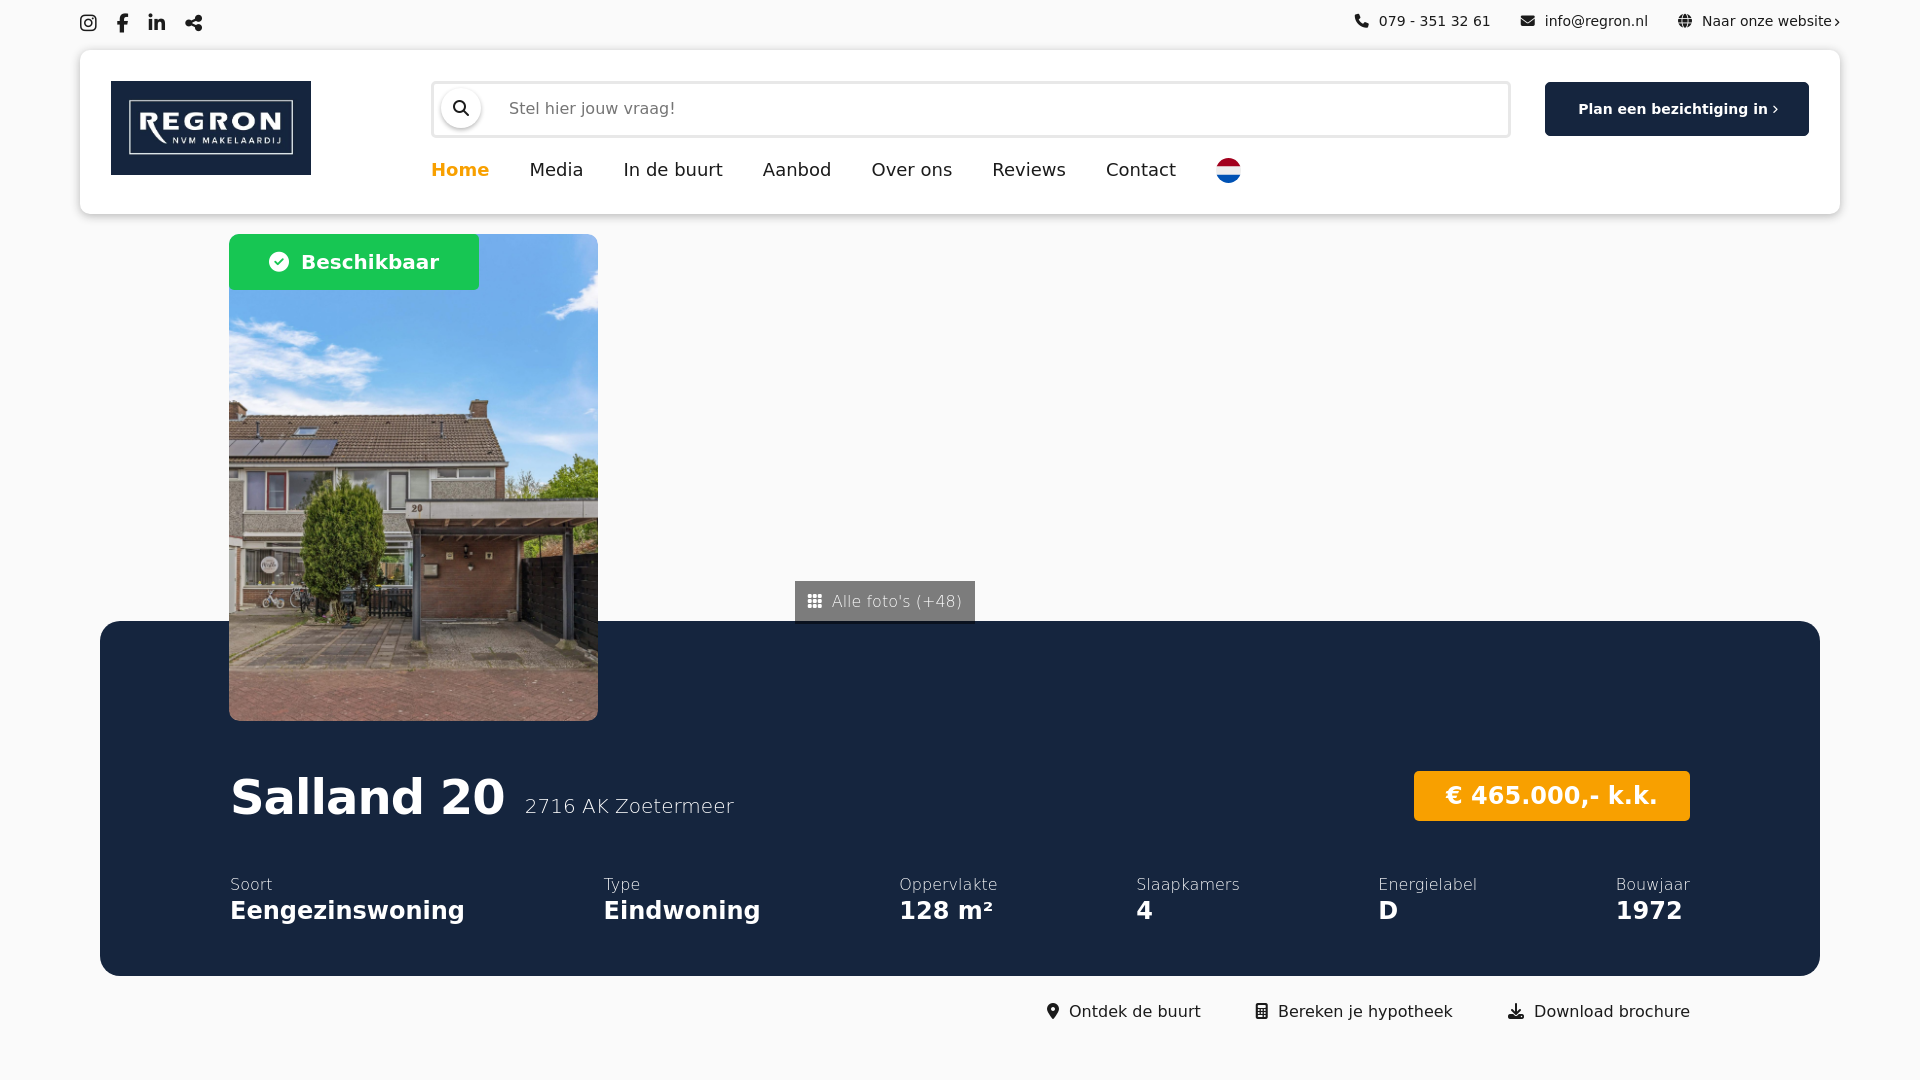Click the Eindwoning type value
1920x1080 pixels.
pos(682,911)
